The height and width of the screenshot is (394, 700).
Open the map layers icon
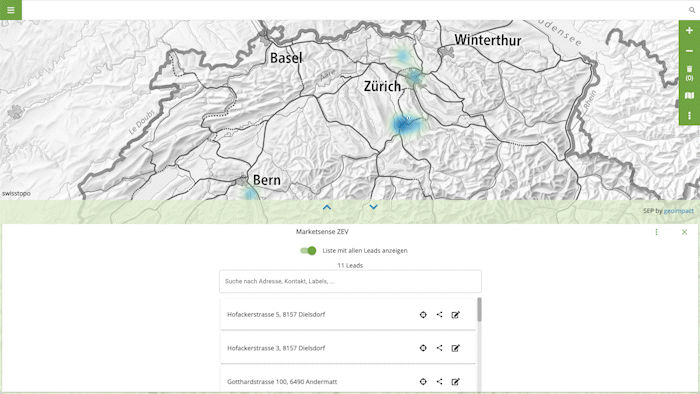(689, 95)
